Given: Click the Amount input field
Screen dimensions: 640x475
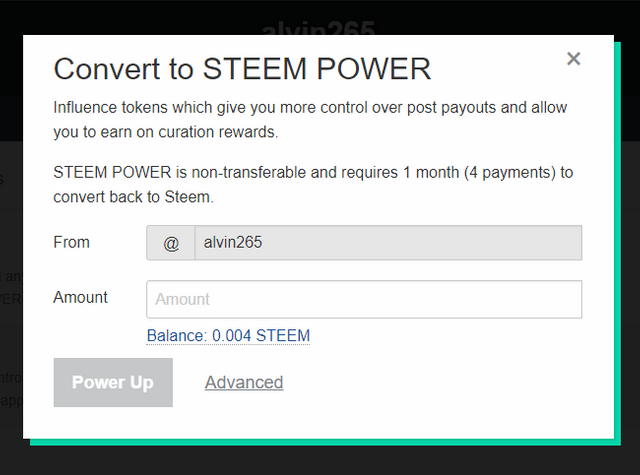Looking at the screenshot, I should (364, 299).
